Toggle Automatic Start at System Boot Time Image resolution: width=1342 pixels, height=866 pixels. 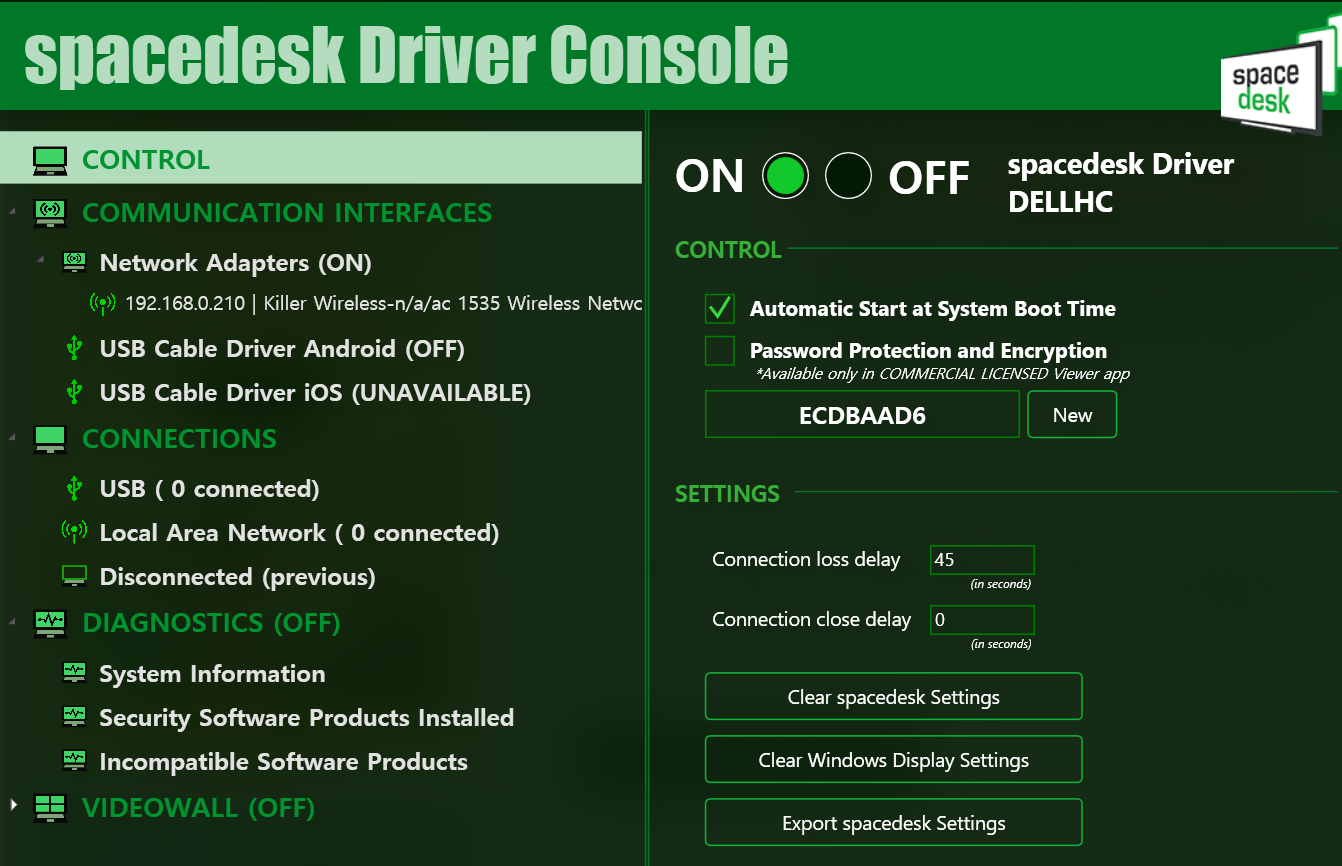(x=720, y=309)
